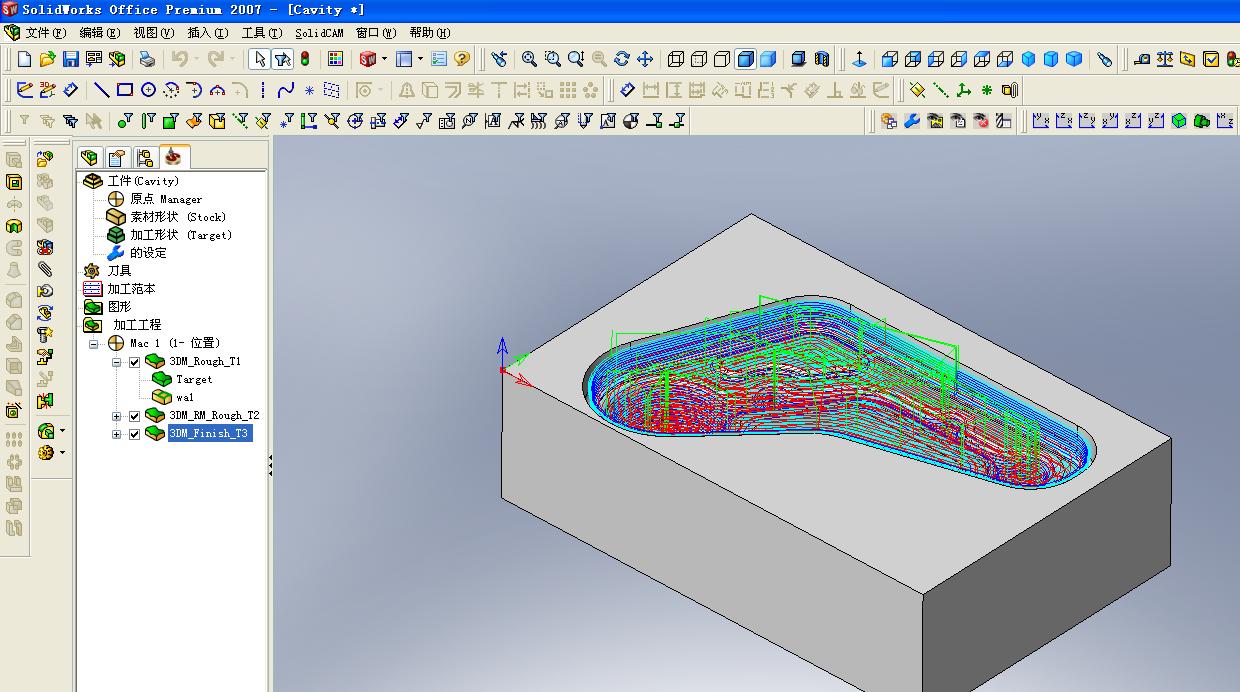Open the 工具 (Tools) menu
1240x692 pixels.
[262, 33]
